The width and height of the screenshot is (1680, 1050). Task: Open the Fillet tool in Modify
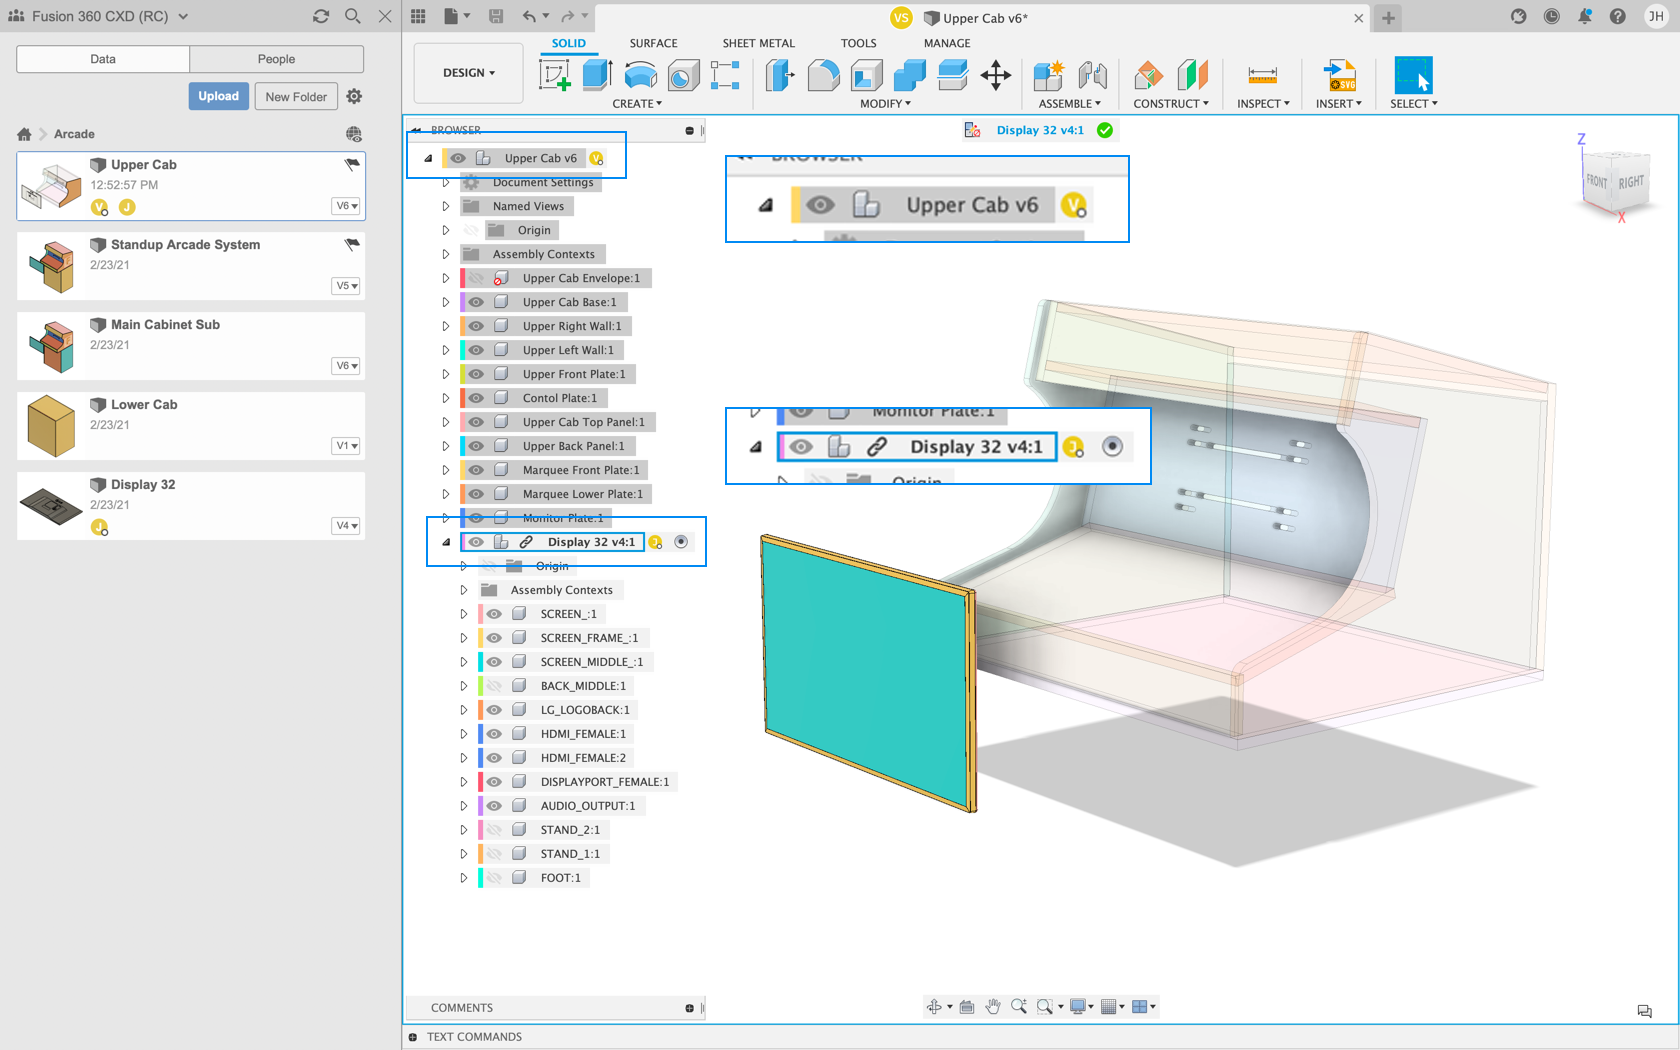coord(823,75)
